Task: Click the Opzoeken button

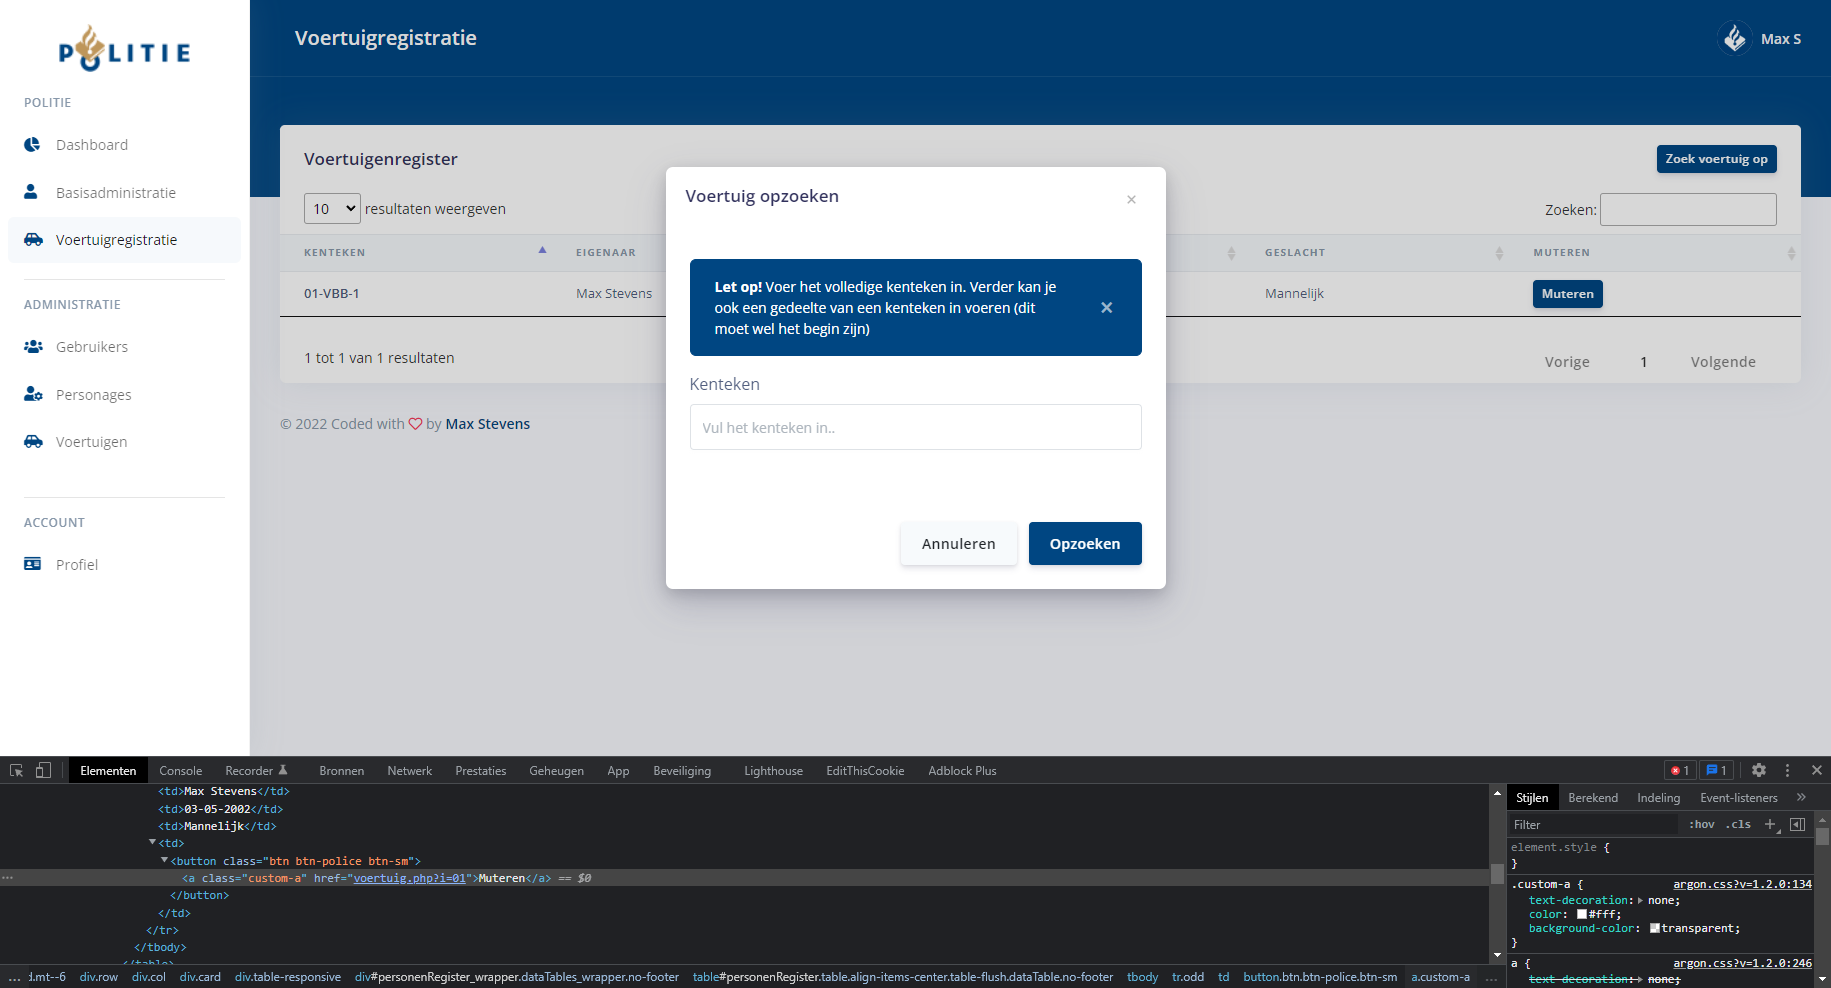Action: (1085, 544)
